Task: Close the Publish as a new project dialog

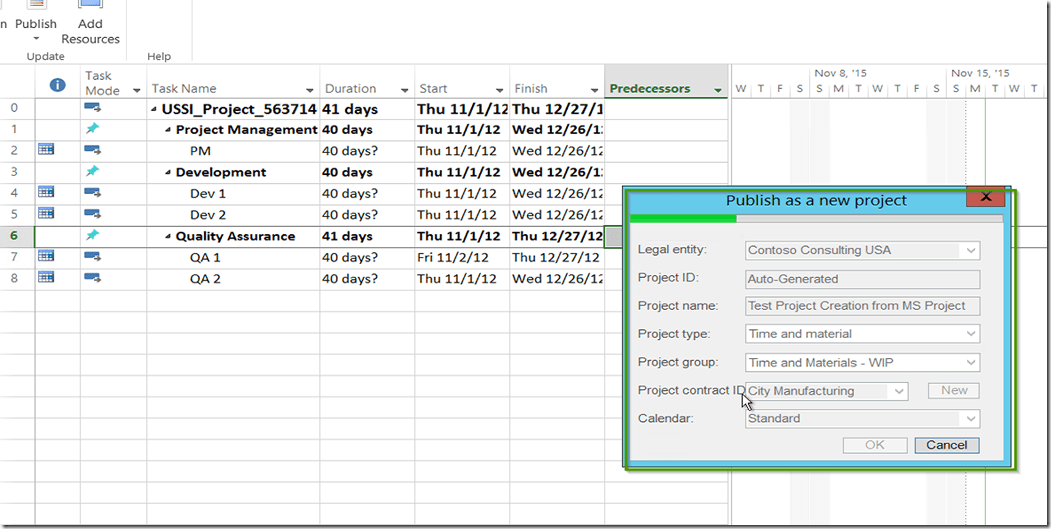Action: click(x=985, y=198)
